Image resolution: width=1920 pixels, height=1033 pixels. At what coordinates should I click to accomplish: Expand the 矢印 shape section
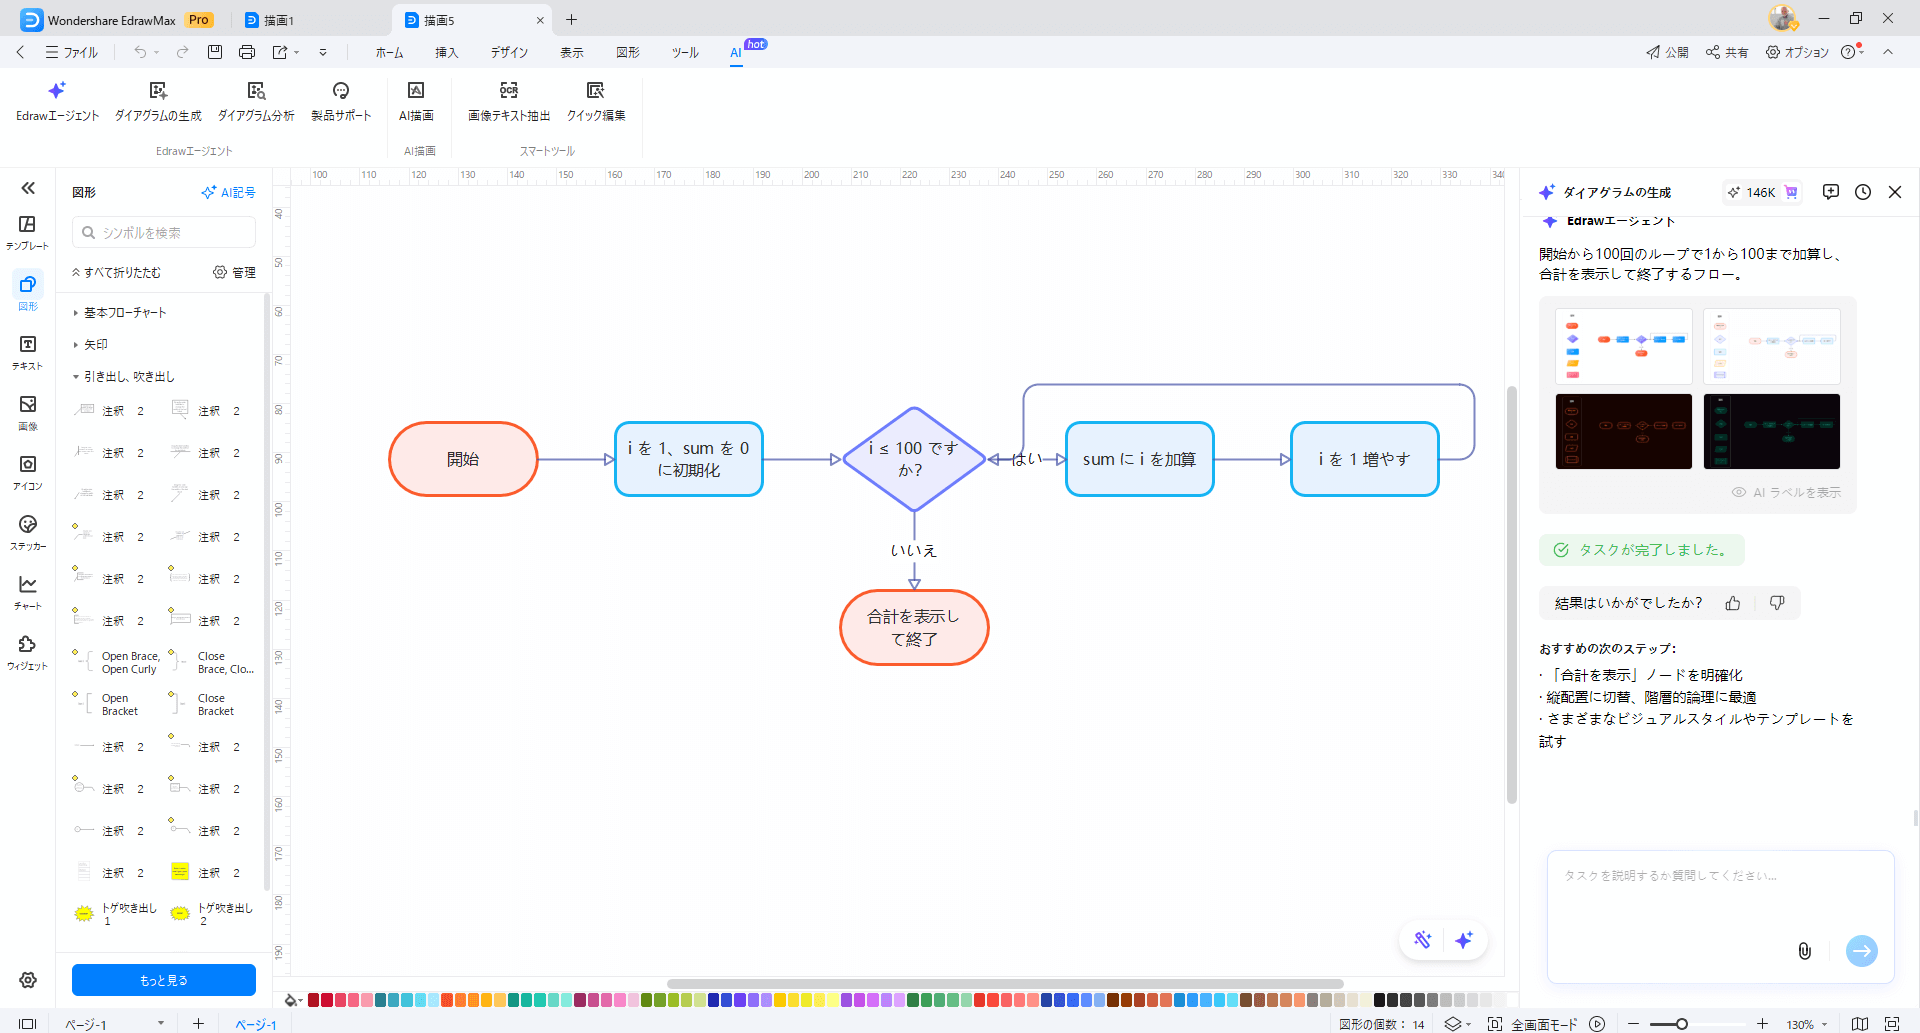point(94,343)
